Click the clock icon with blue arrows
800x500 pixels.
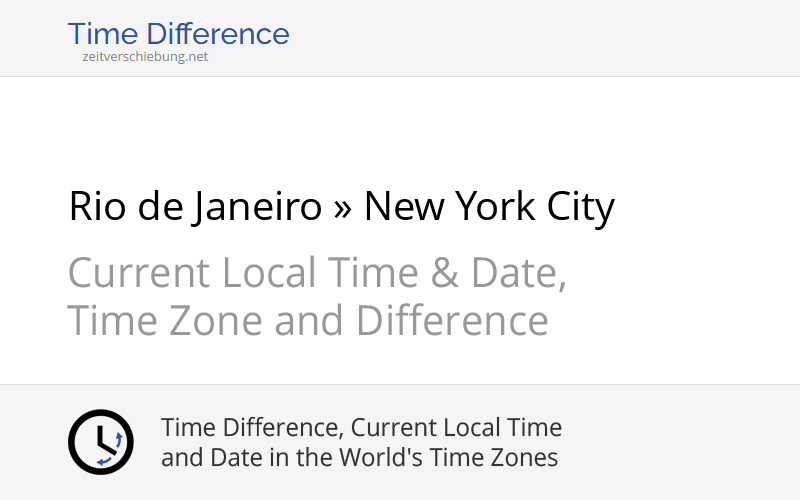click(101, 442)
